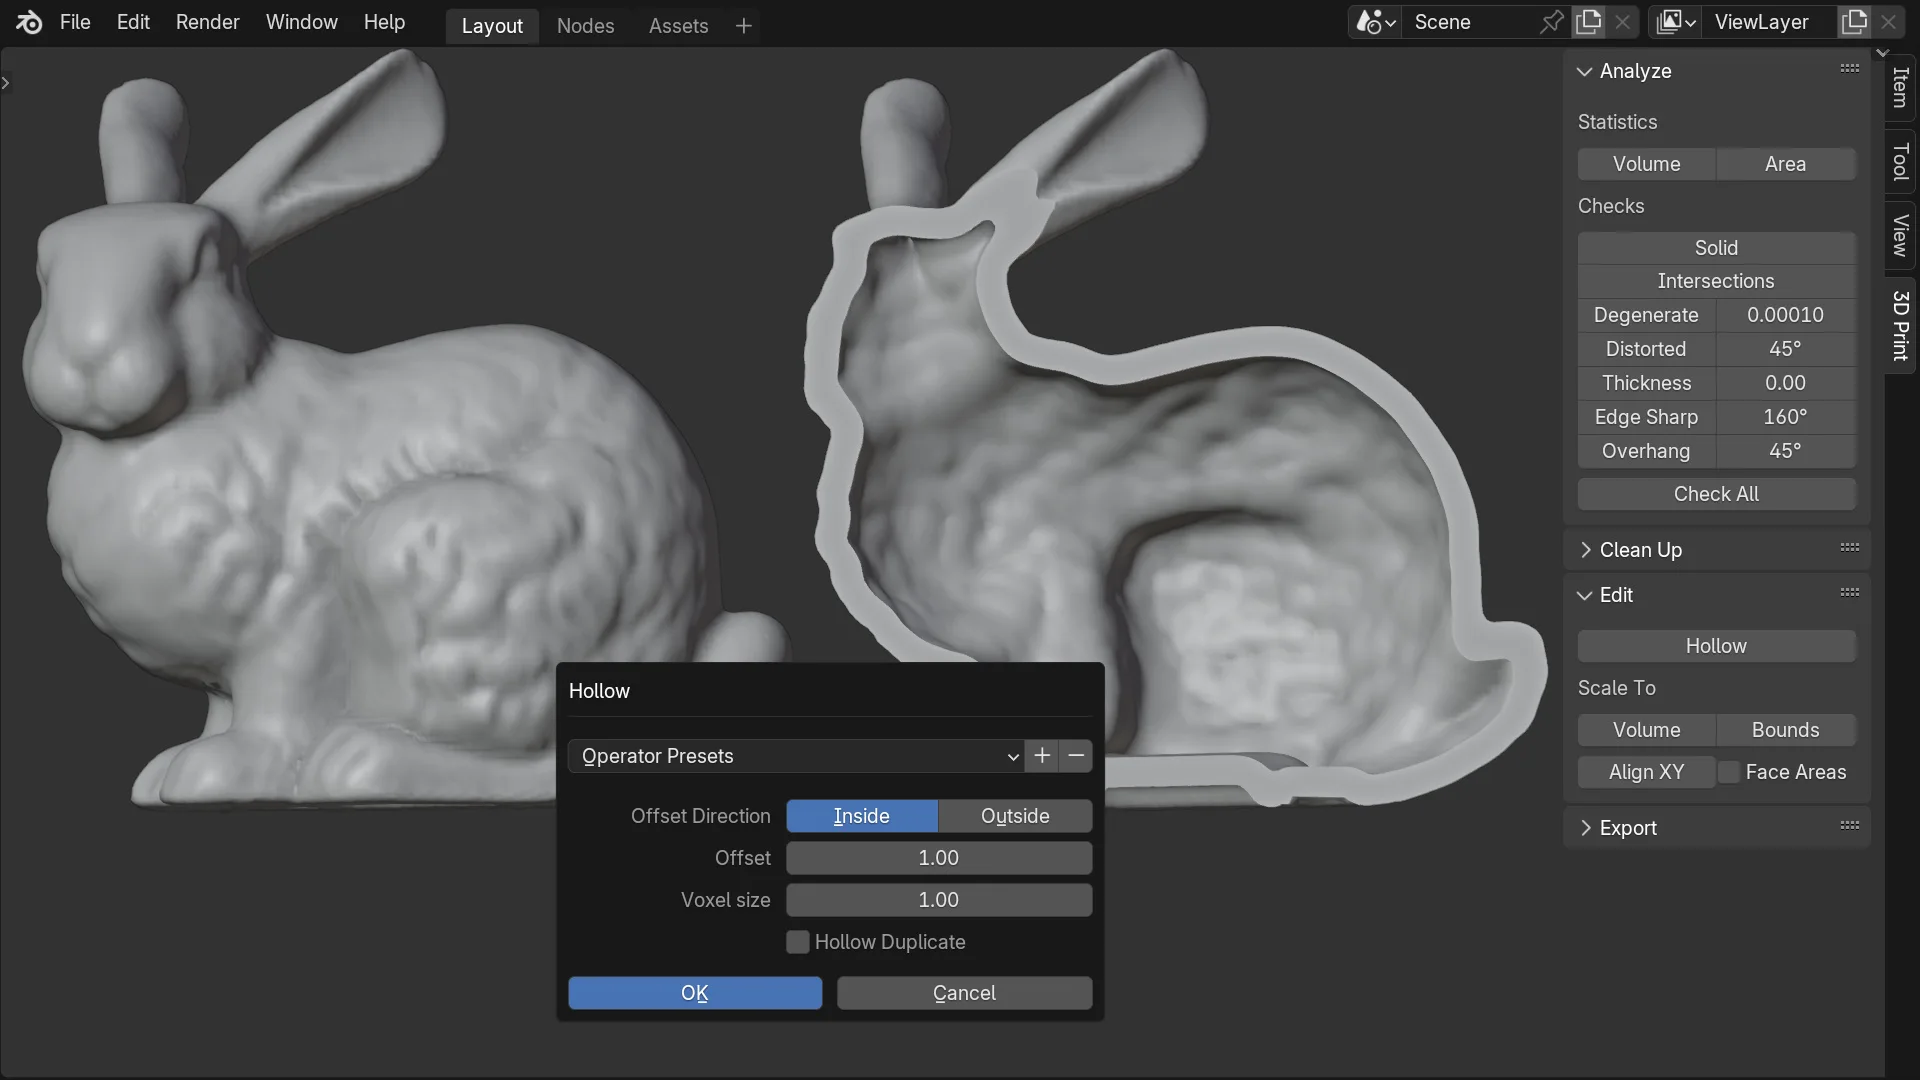
Task: Check the Face Areas option
Action: [x=1729, y=772]
